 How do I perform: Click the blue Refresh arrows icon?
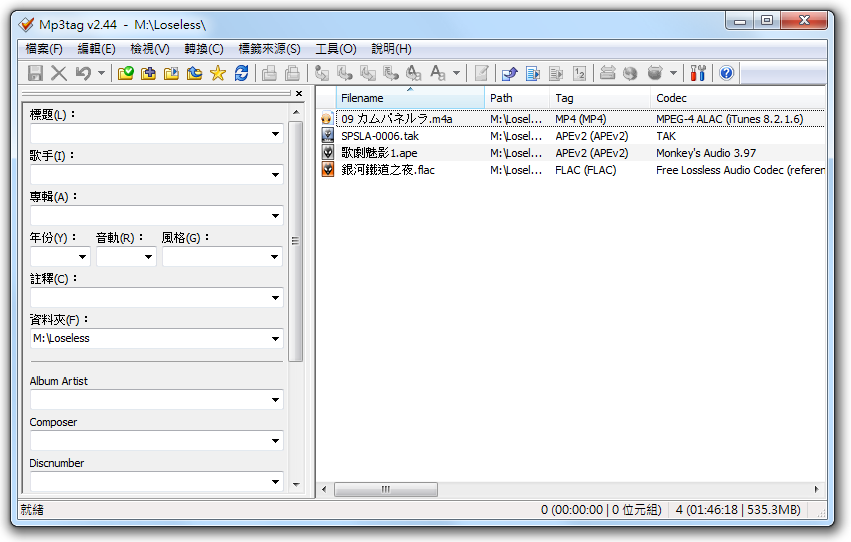[241, 73]
